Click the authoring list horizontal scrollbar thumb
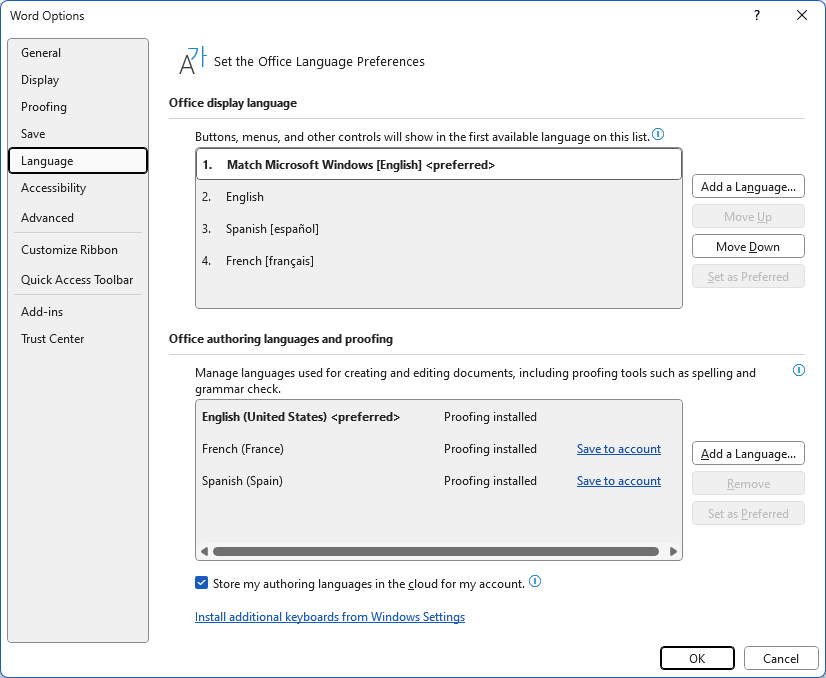 pos(436,552)
